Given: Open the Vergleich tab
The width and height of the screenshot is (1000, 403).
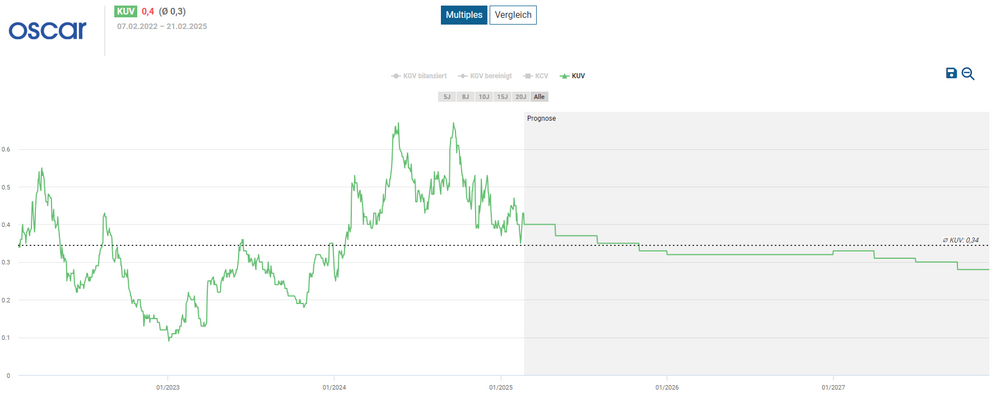Looking at the screenshot, I should coord(513,15).
